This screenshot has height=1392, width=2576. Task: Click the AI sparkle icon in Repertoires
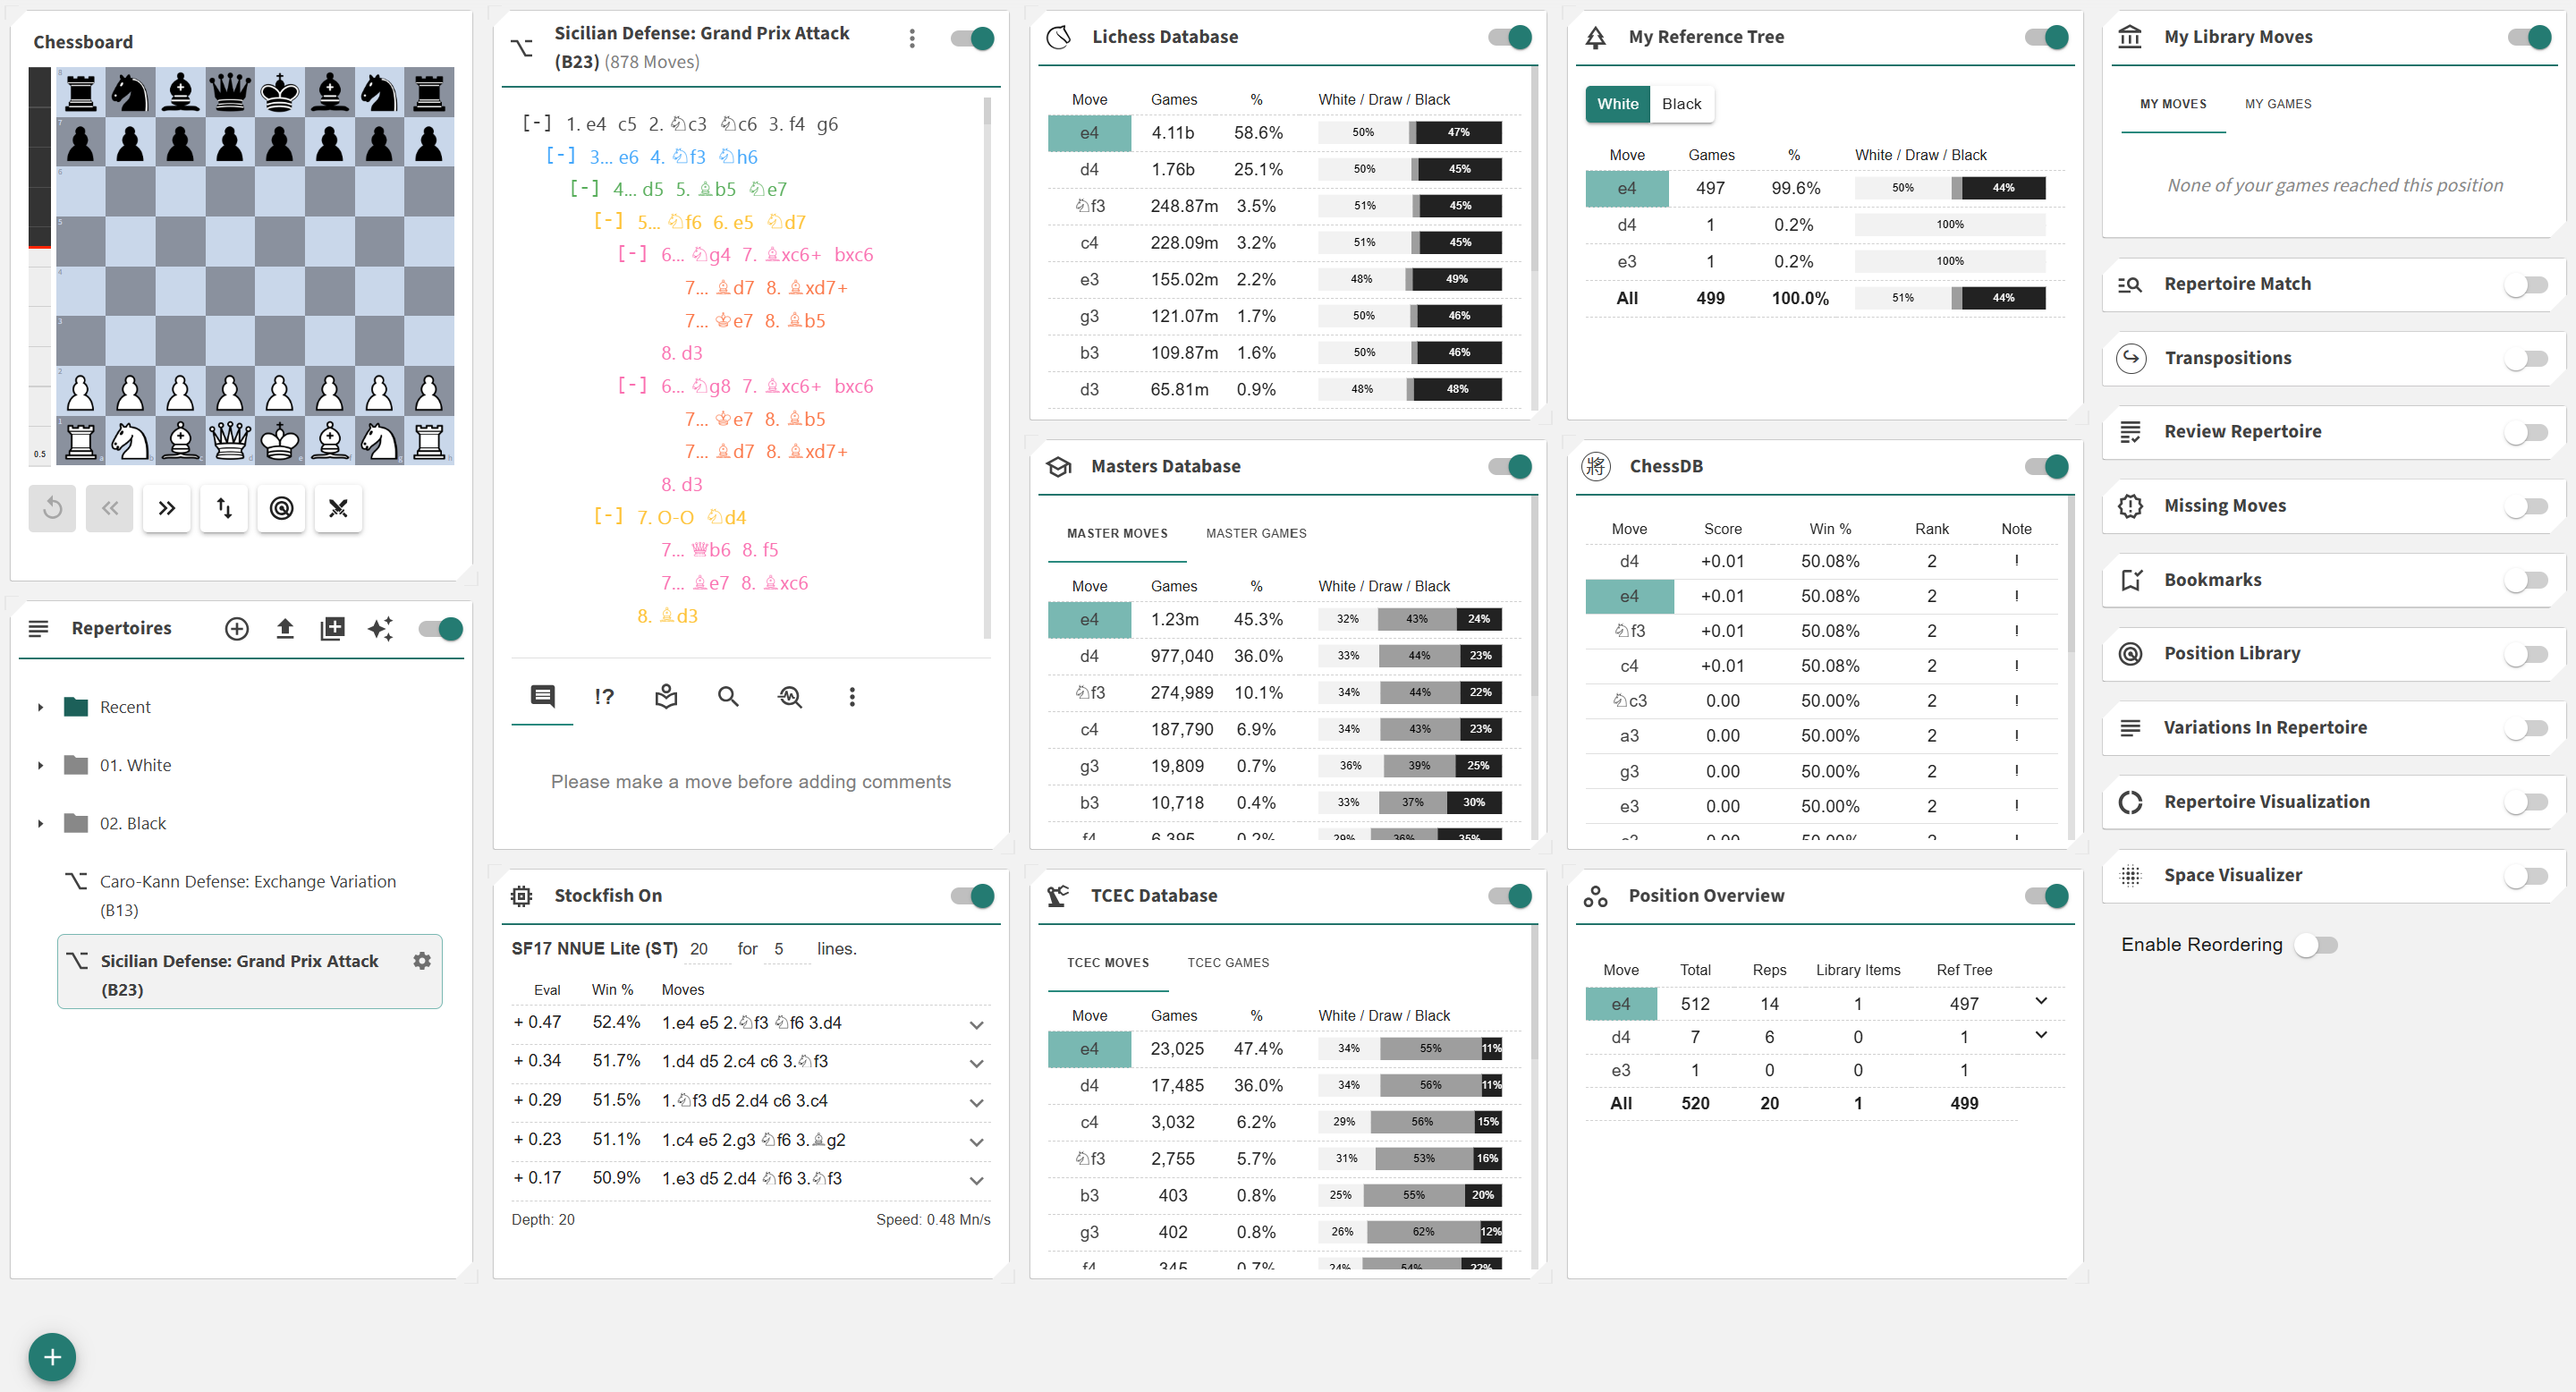tap(380, 628)
